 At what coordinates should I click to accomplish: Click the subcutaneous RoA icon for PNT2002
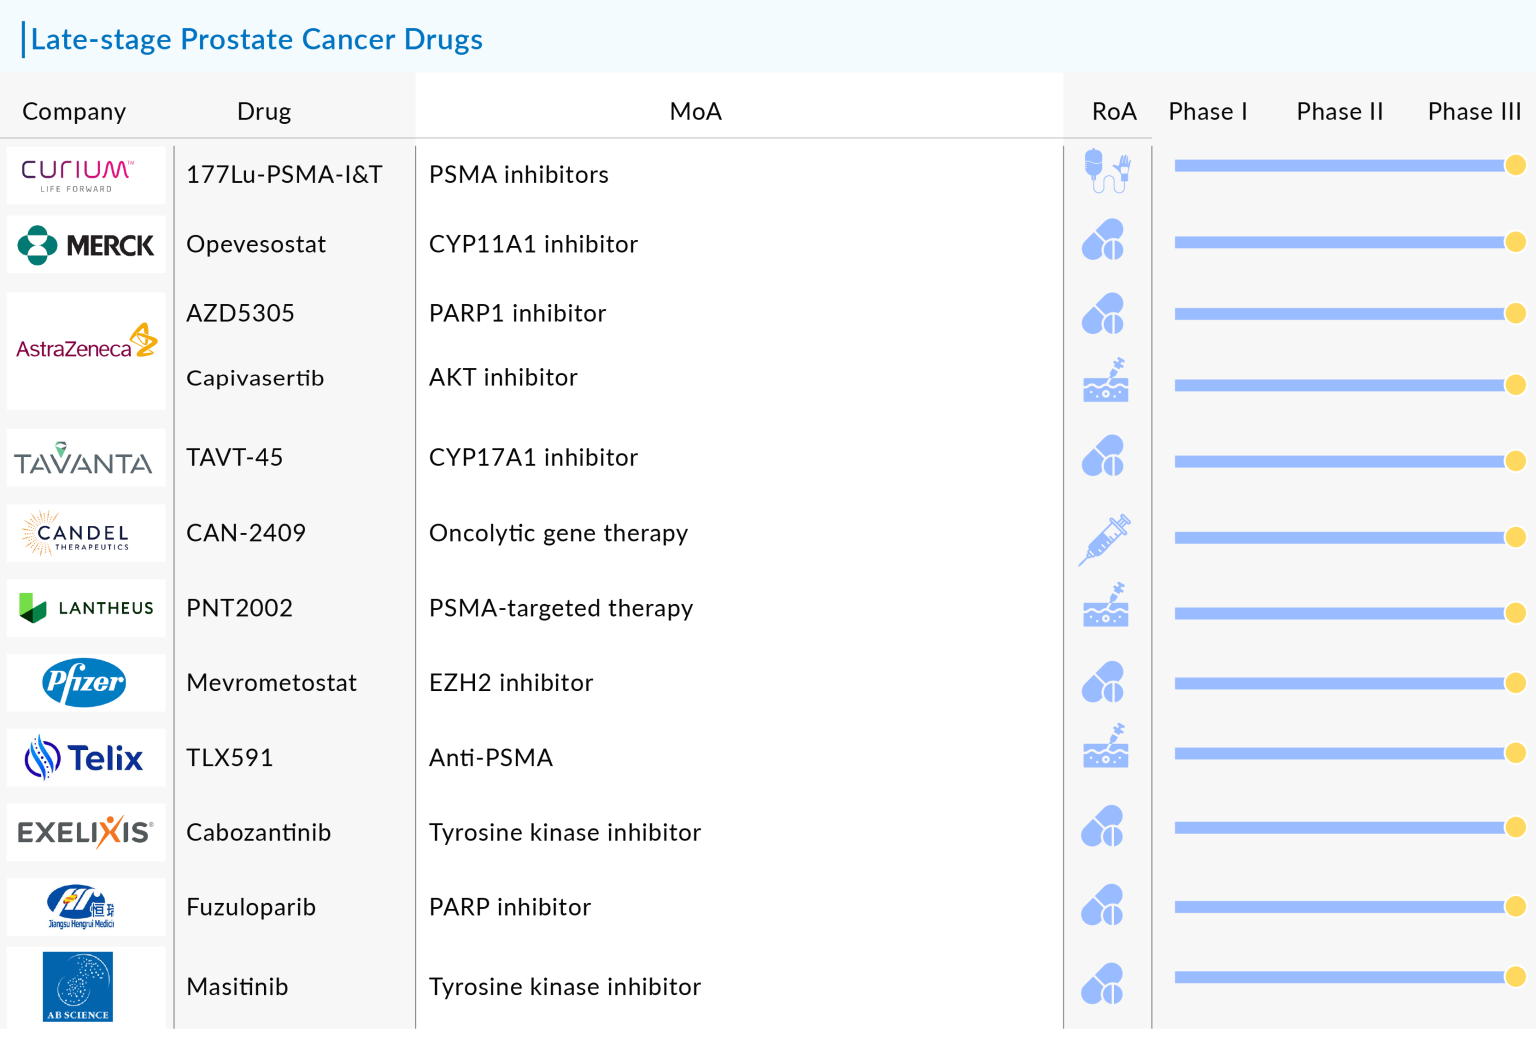click(x=1104, y=606)
